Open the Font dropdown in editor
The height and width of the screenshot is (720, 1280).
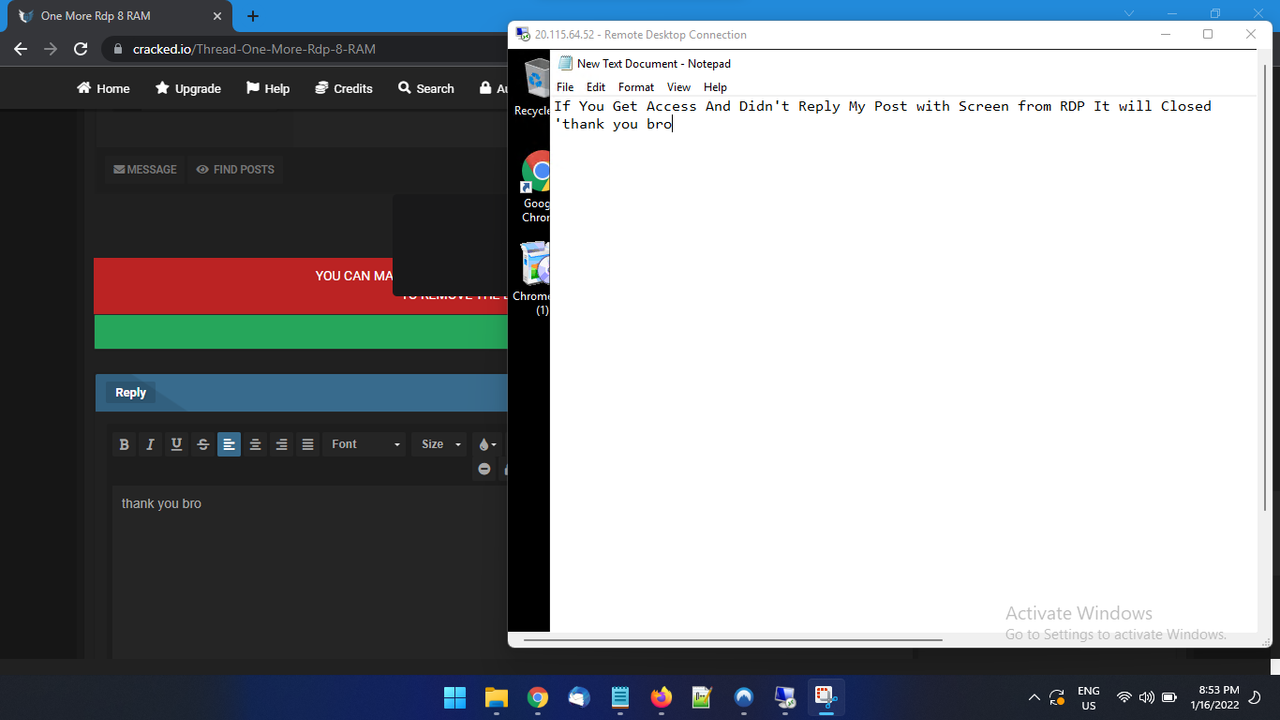365,444
